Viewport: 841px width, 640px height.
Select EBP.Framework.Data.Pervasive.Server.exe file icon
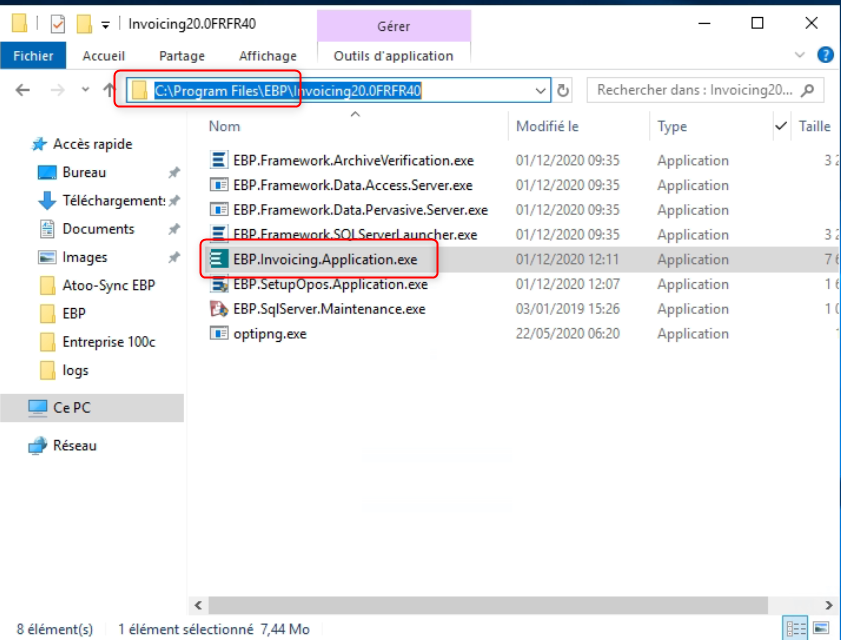[x=218, y=209]
